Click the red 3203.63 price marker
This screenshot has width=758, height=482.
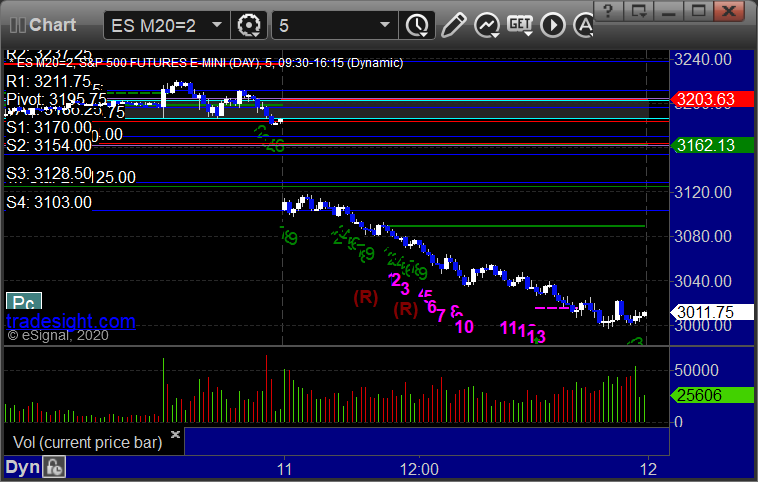(x=712, y=99)
